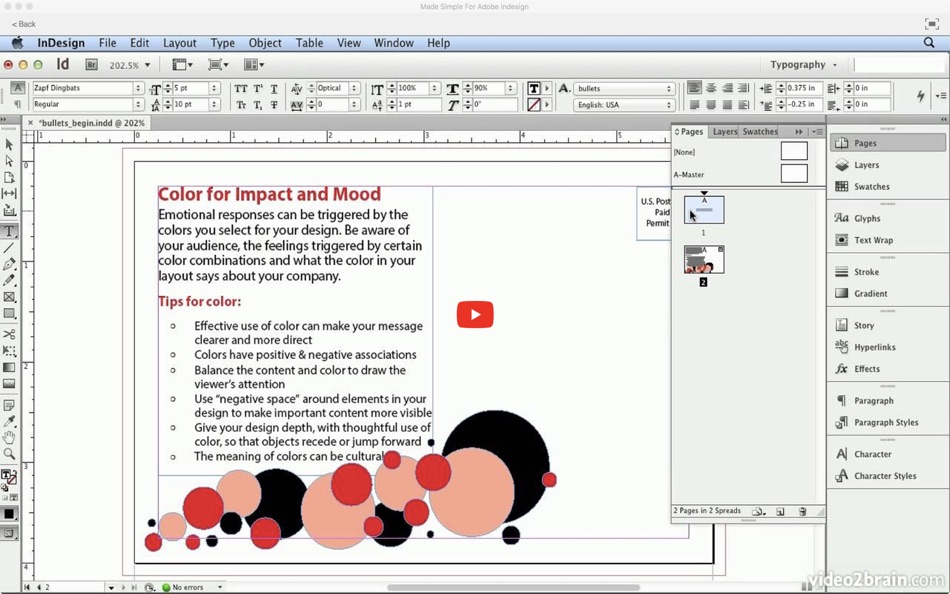The width and height of the screenshot is (950, 594).
Task: Align paragraph text left
Action: 694,88
